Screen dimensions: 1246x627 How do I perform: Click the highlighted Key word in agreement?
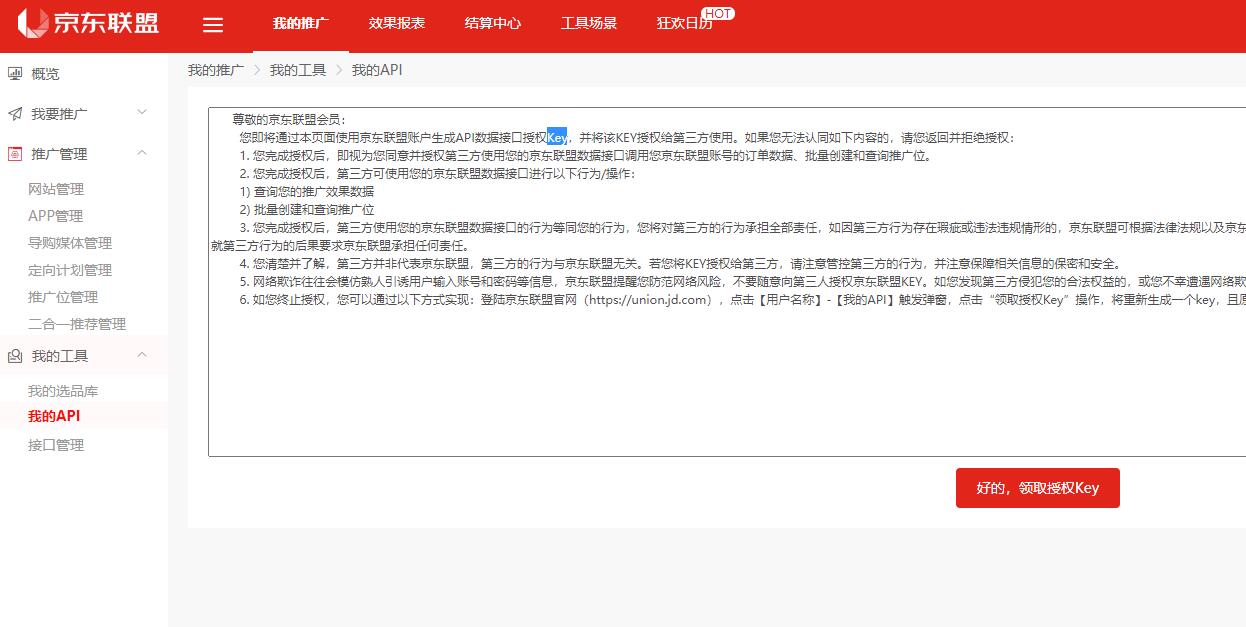click(557, 138)
